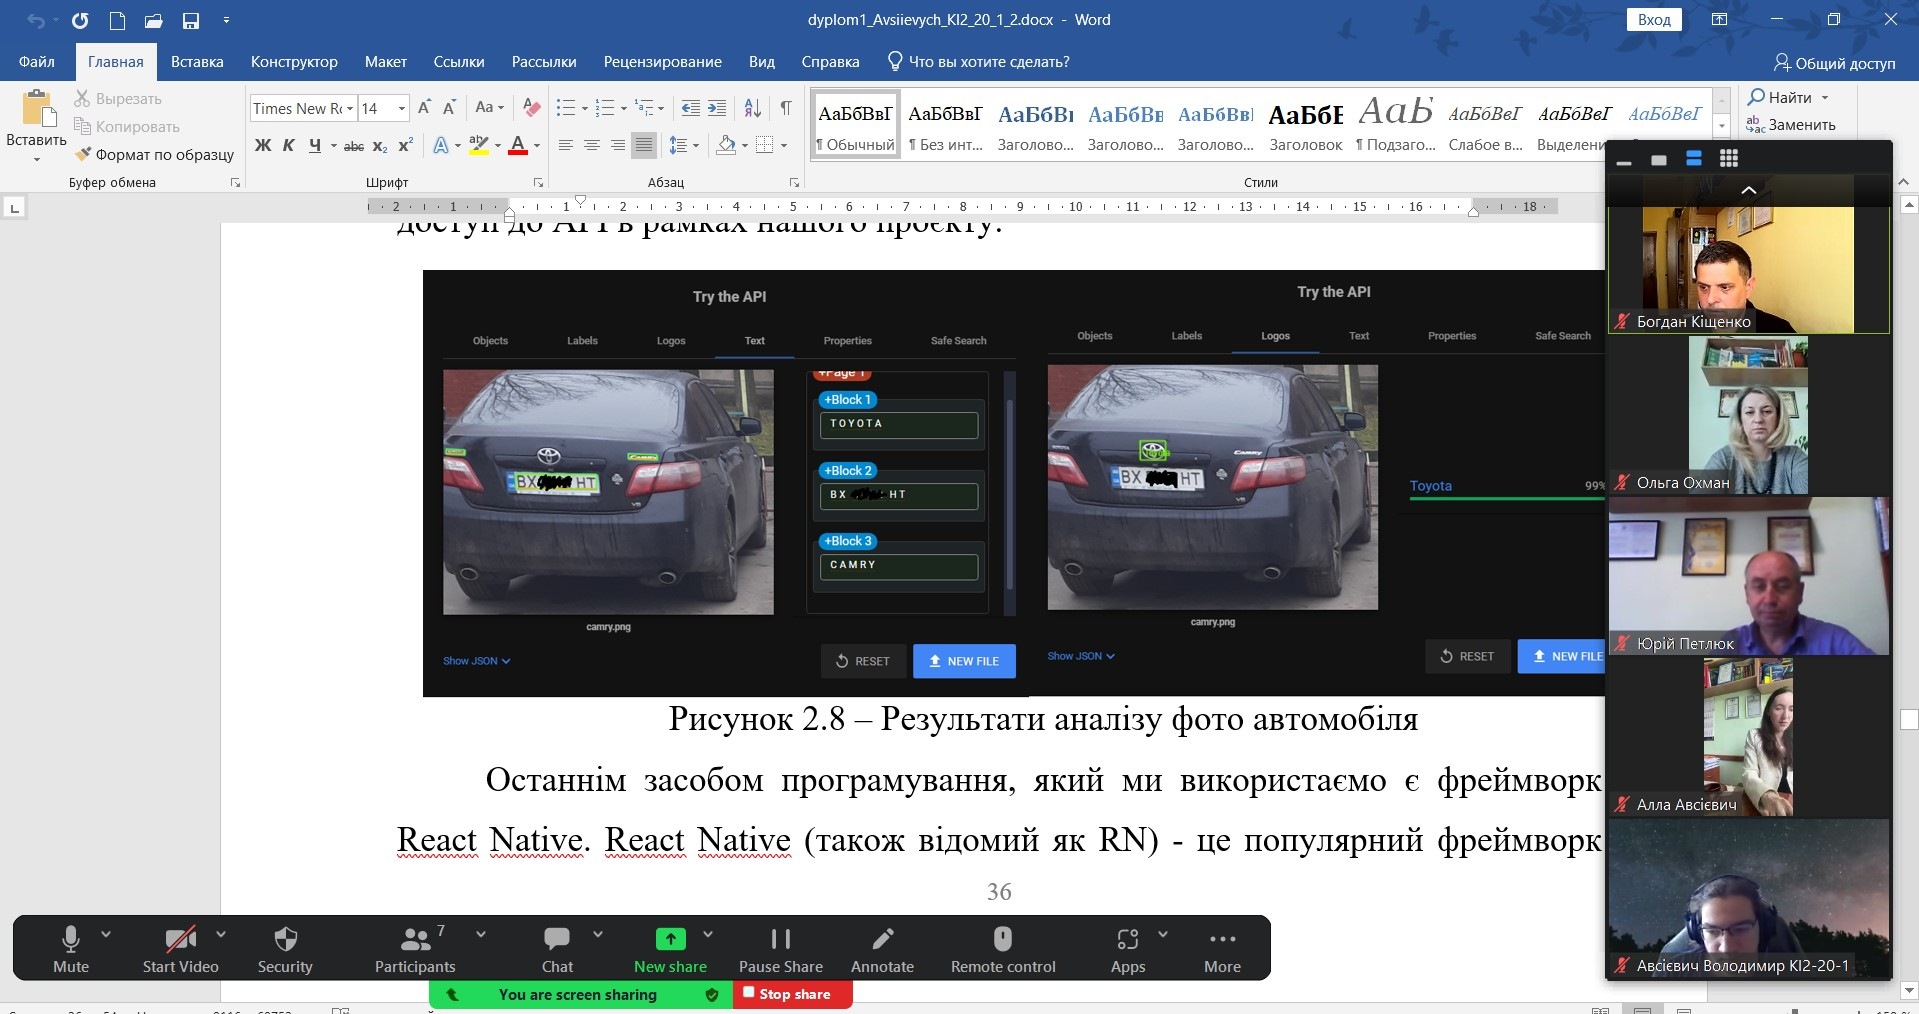Open Zoom Security shield options
Screen dimensions: 1919x1014
click(x=285, y=949)
